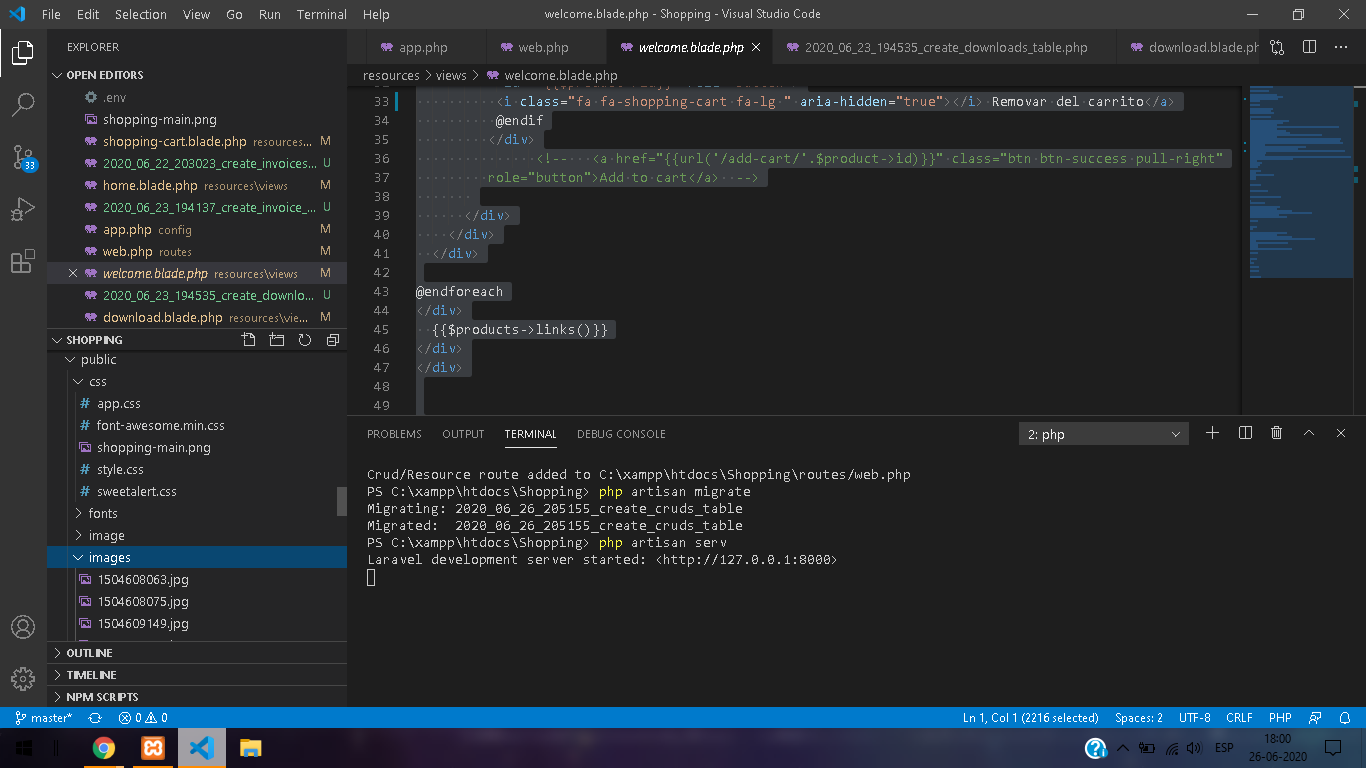Select terminal from '2: php' dropdown
This screenshot has height=768, width=1366.
pyautogui.click(x=1103, y=434)
